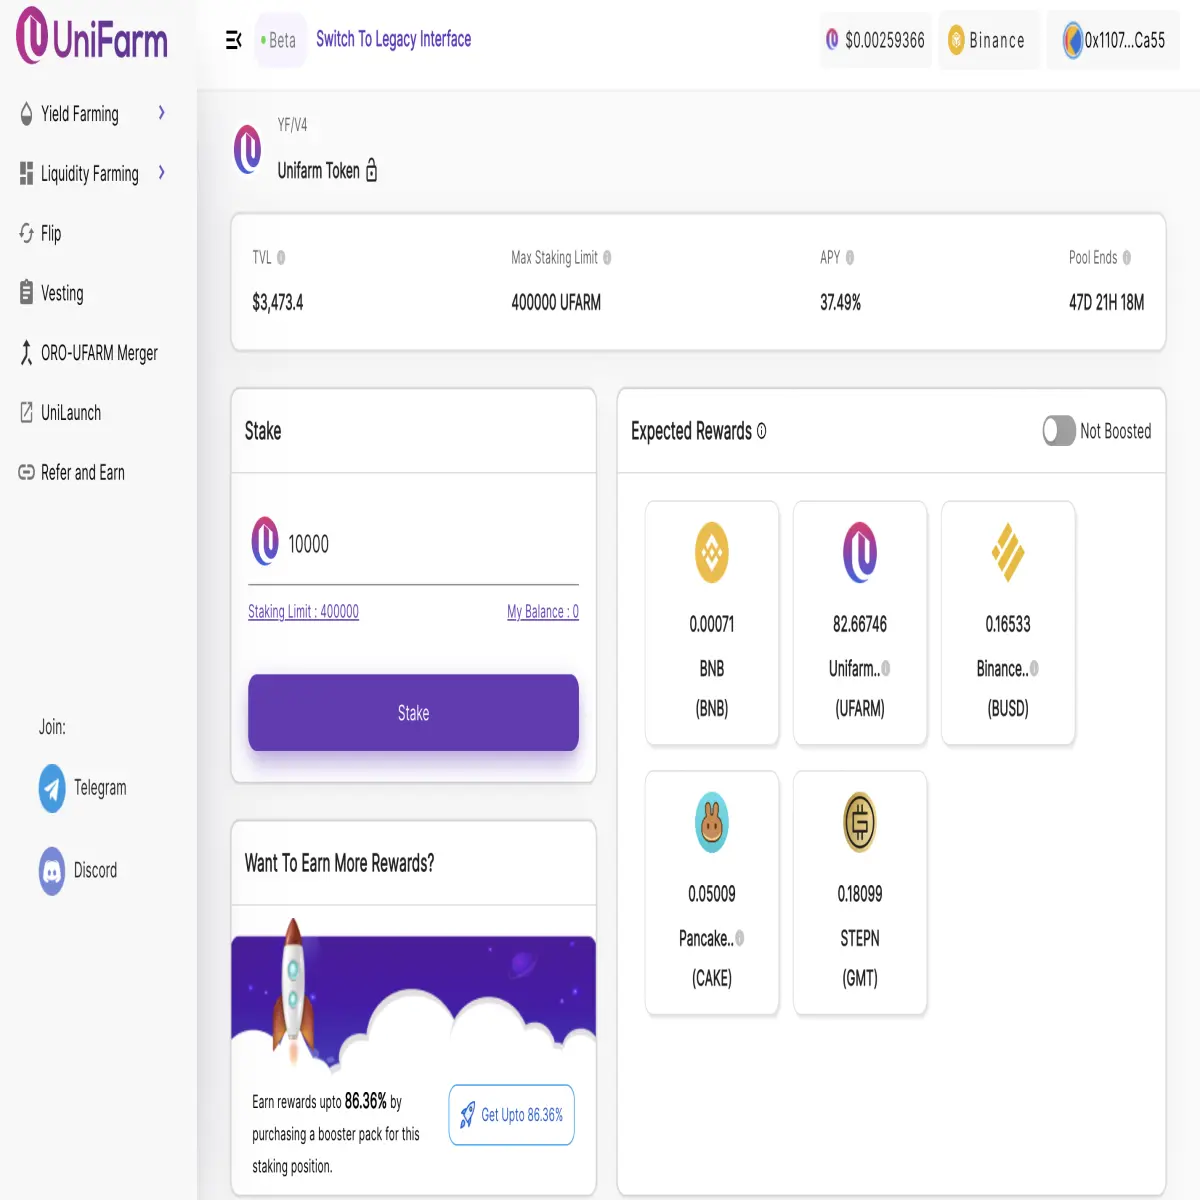This screenshot has height=1200, width=1200.
Task: Click the UFARM reward token icon
Action: point(860,552)
